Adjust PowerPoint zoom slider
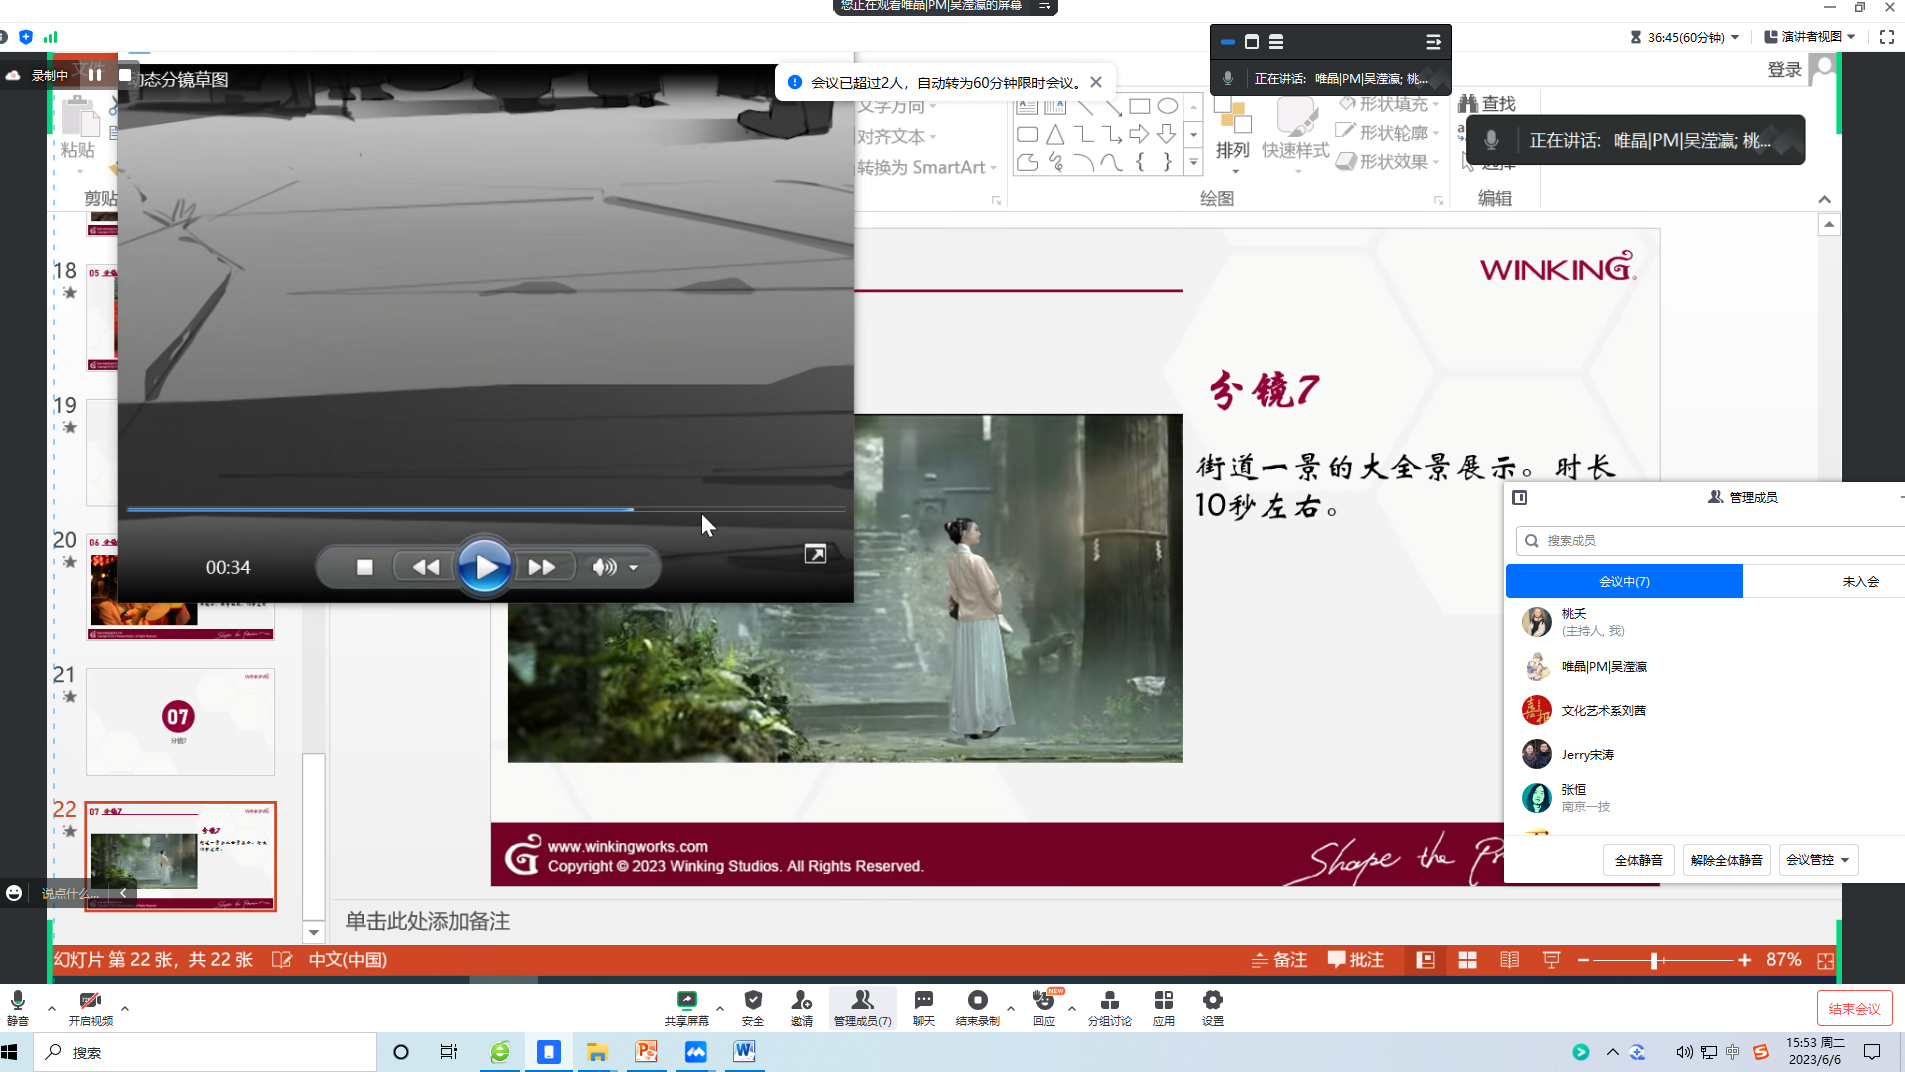This screenshot has width=1905, height=1072. coord(1655,960)
